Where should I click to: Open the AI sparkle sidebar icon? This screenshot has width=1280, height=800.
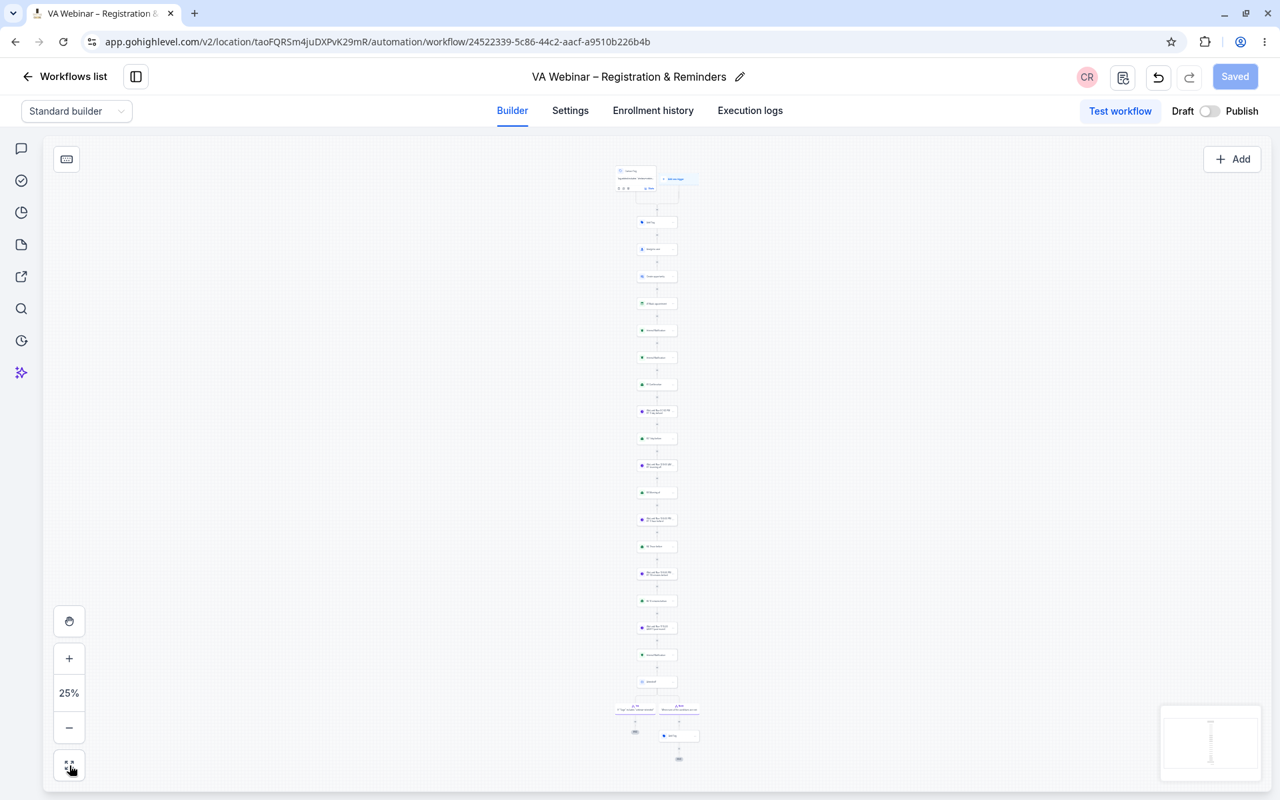tap(21, 373)
